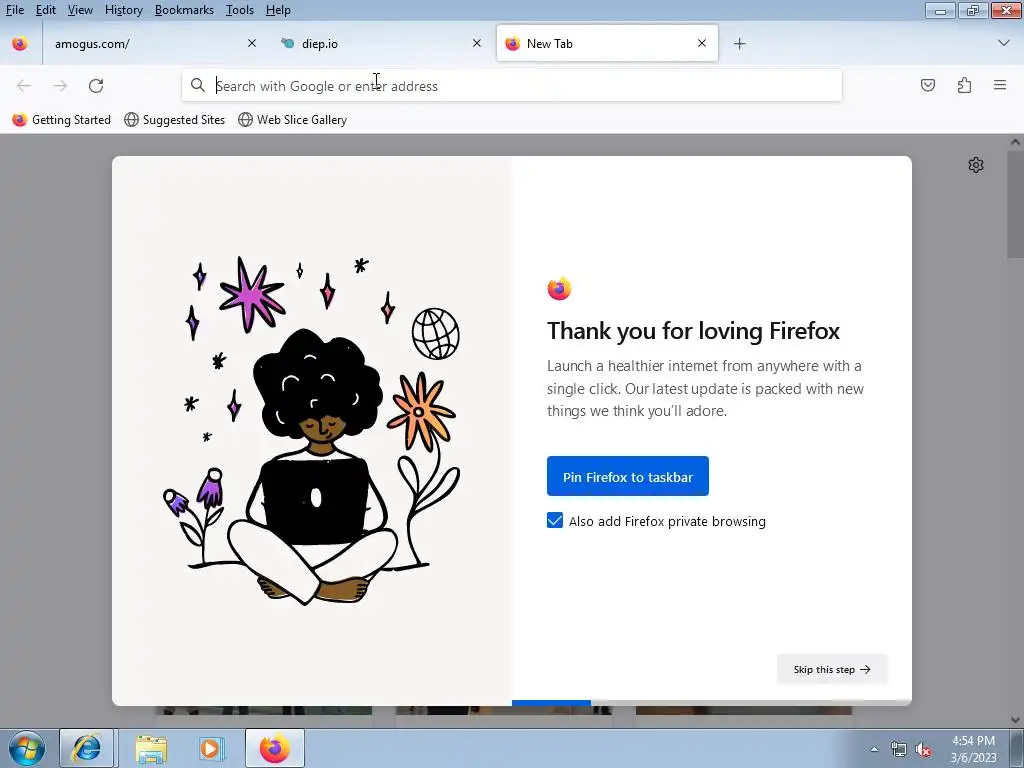Click the Firefox taskbar icon
The height and width of the screenshot is (768, 1024).
[275, 748]
